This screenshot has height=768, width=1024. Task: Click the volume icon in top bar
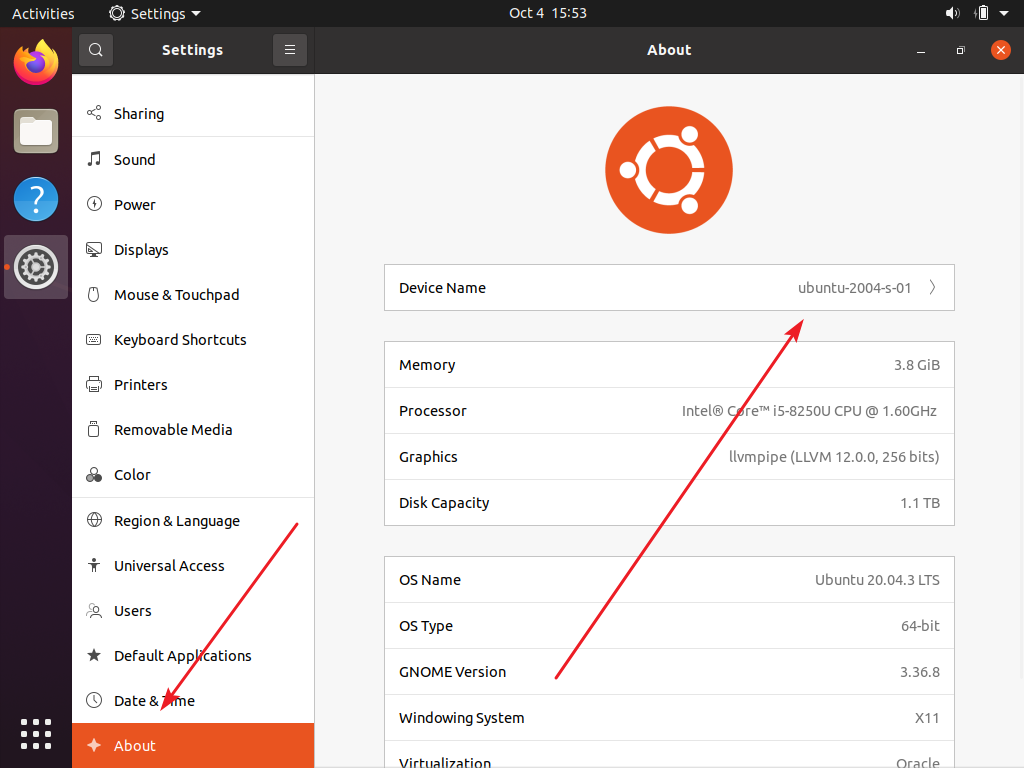[x=953, y=13]
